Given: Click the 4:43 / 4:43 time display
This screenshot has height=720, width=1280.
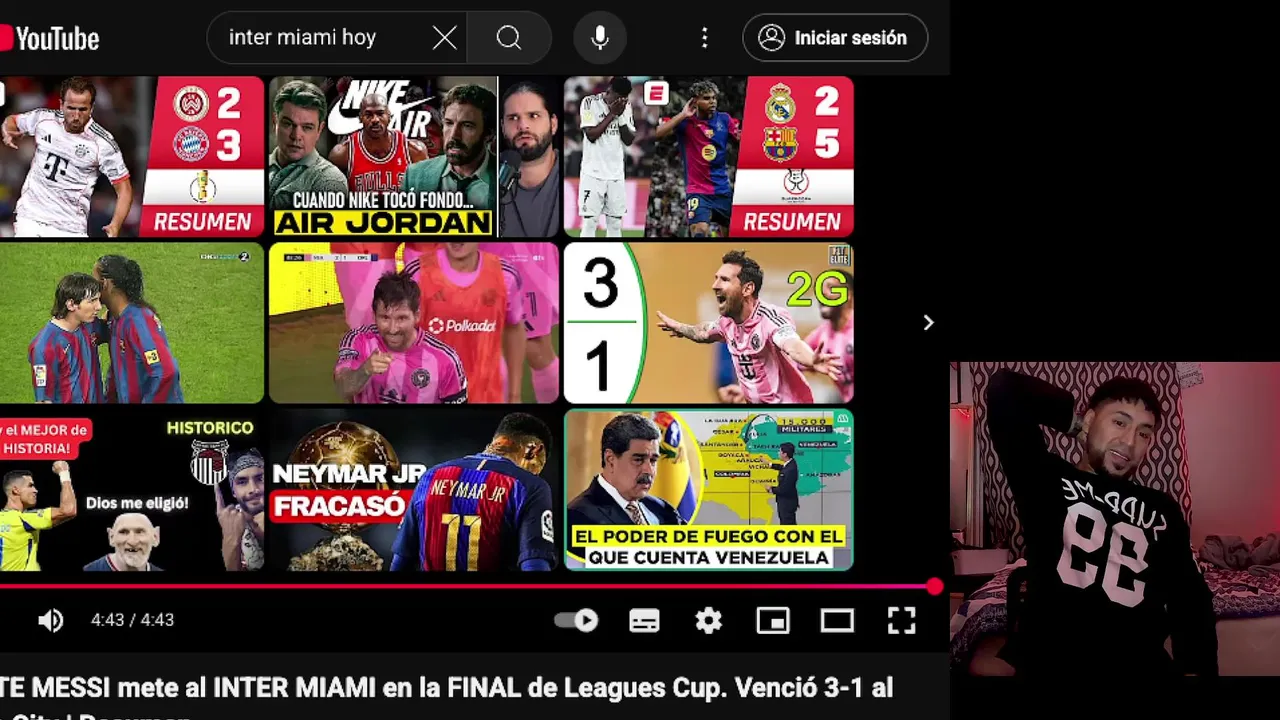Looking at the screenshot, I should [132, 620].
